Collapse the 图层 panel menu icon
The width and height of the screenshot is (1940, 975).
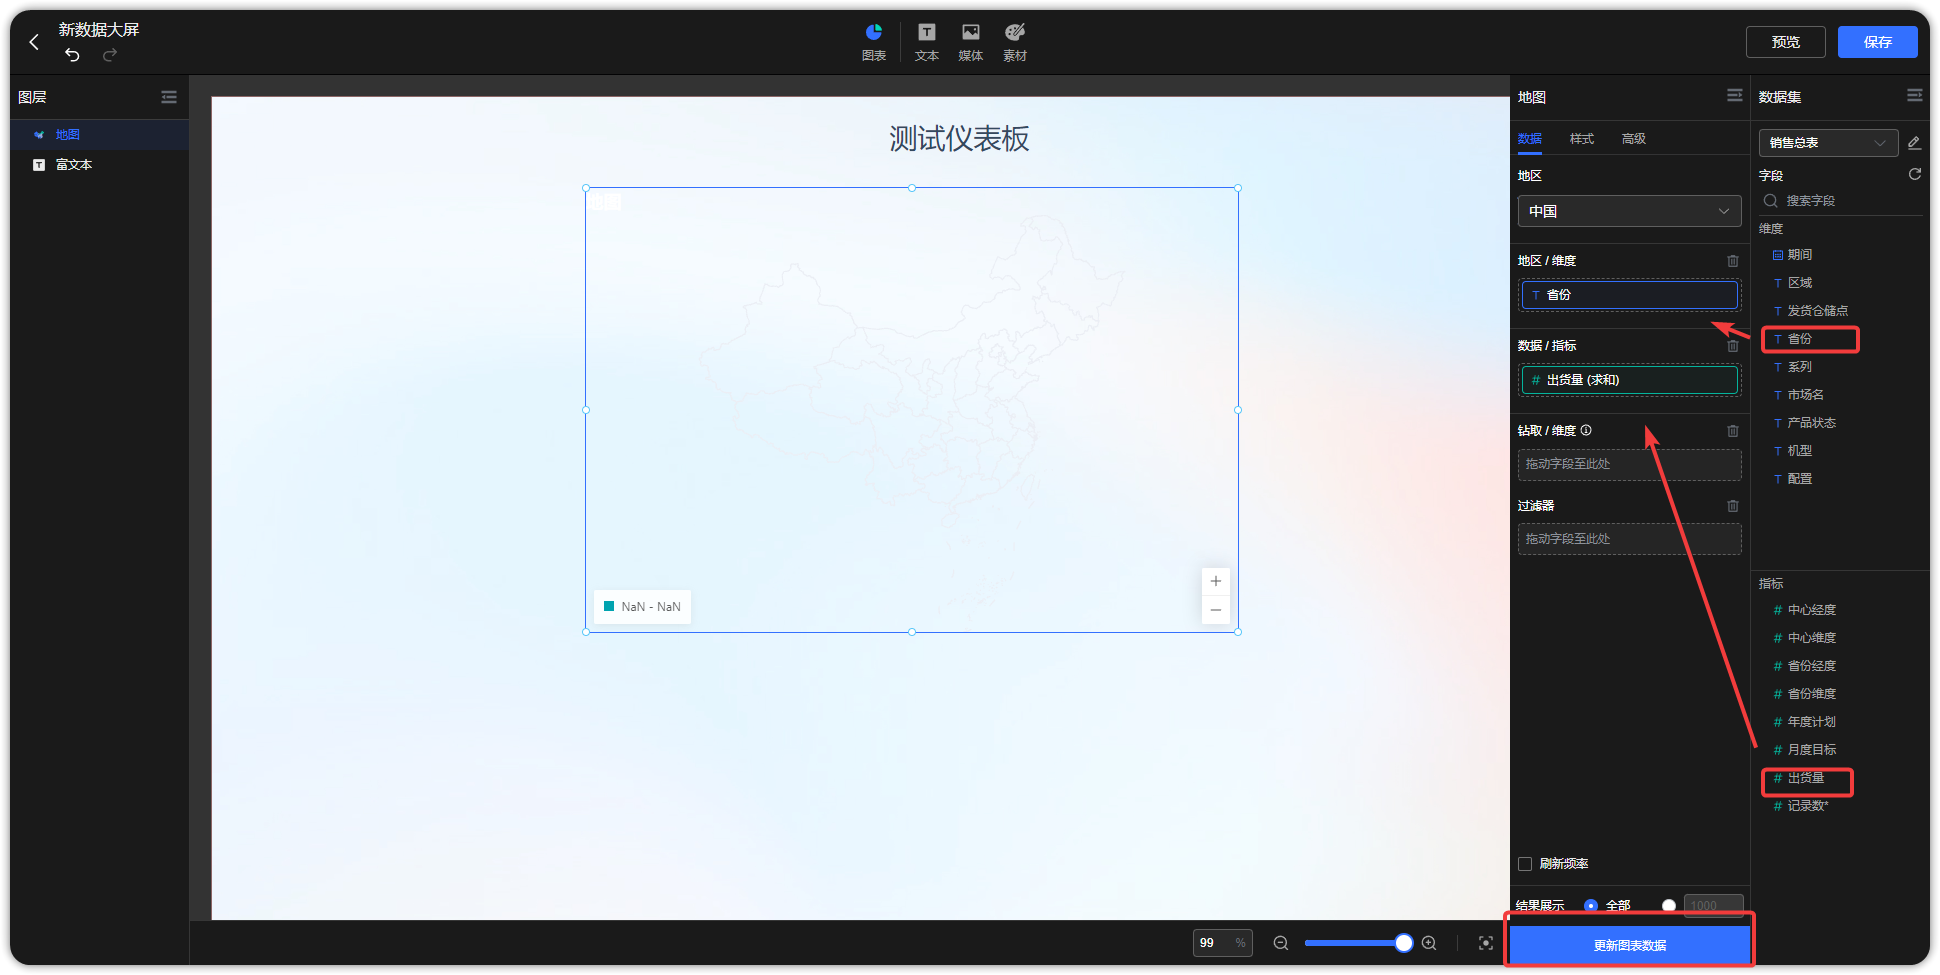[169, 97]
